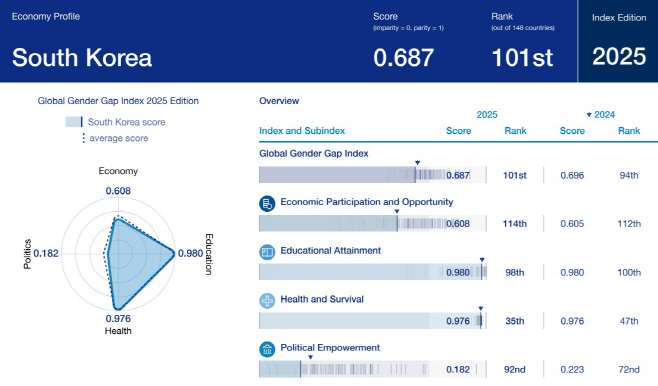
Task: Click the Political Empowerment building icon
Action: coord(267,349)
